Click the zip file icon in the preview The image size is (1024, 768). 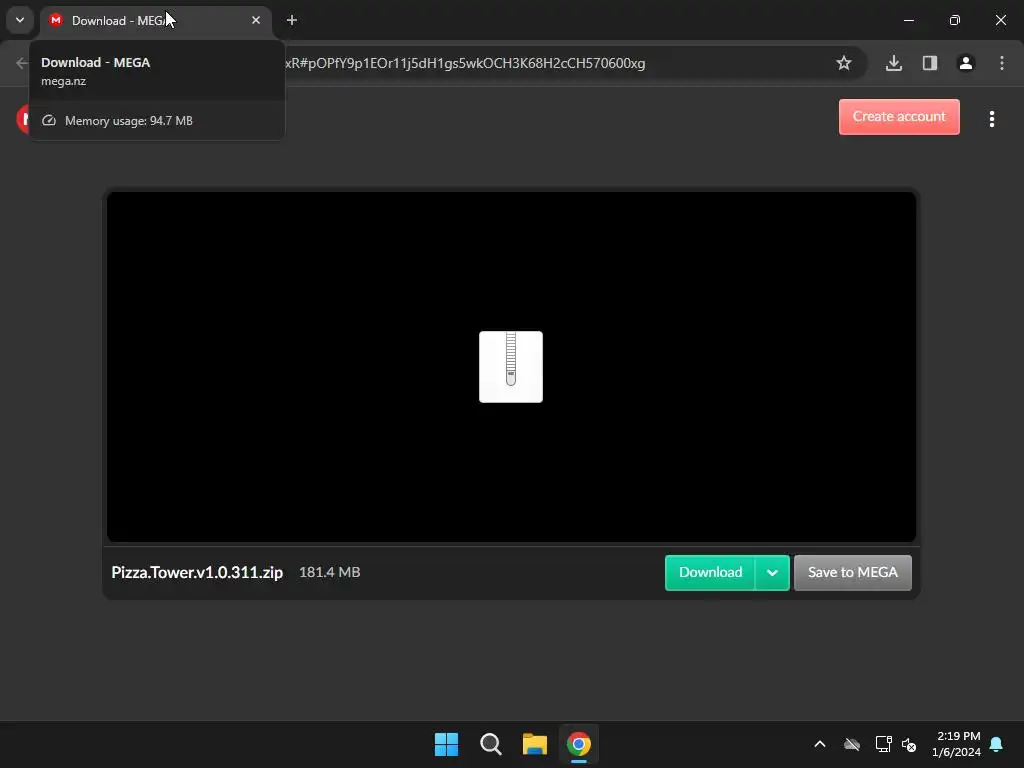click(x=511, y=366)
